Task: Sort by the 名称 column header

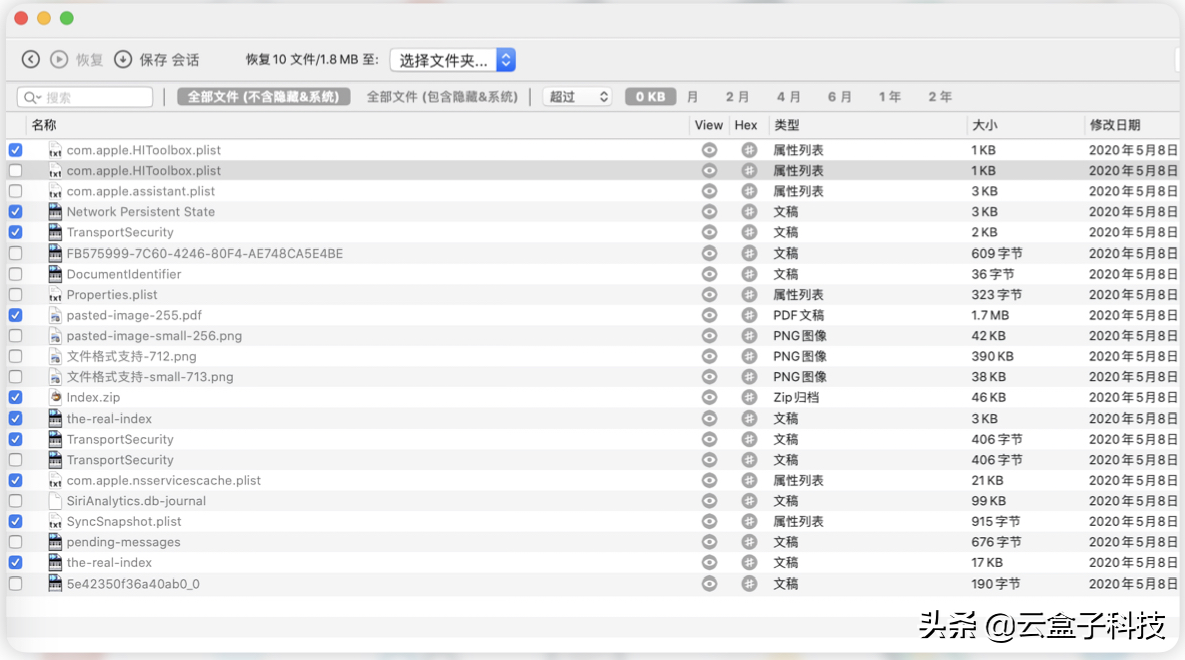Action: (44, 125)
